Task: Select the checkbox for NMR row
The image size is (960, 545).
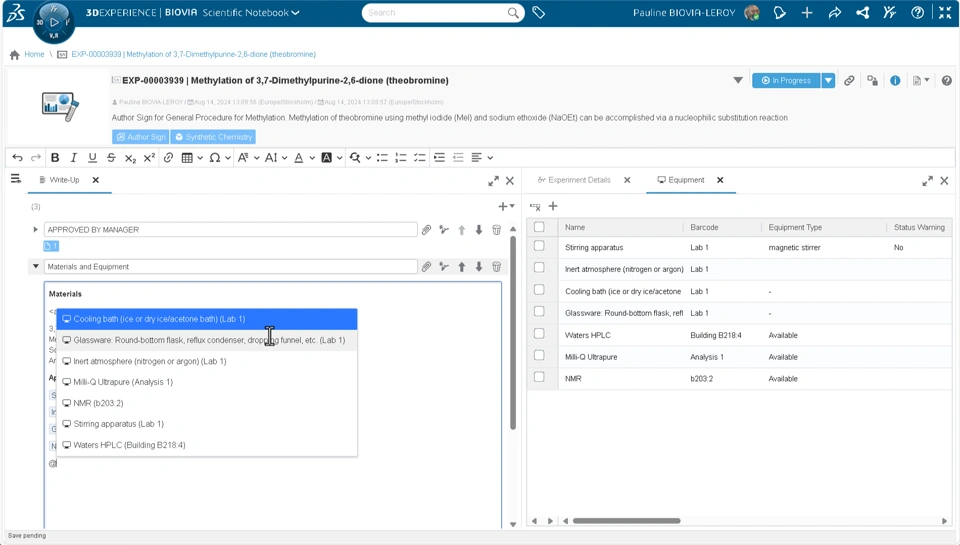Action: pos(539,377)
